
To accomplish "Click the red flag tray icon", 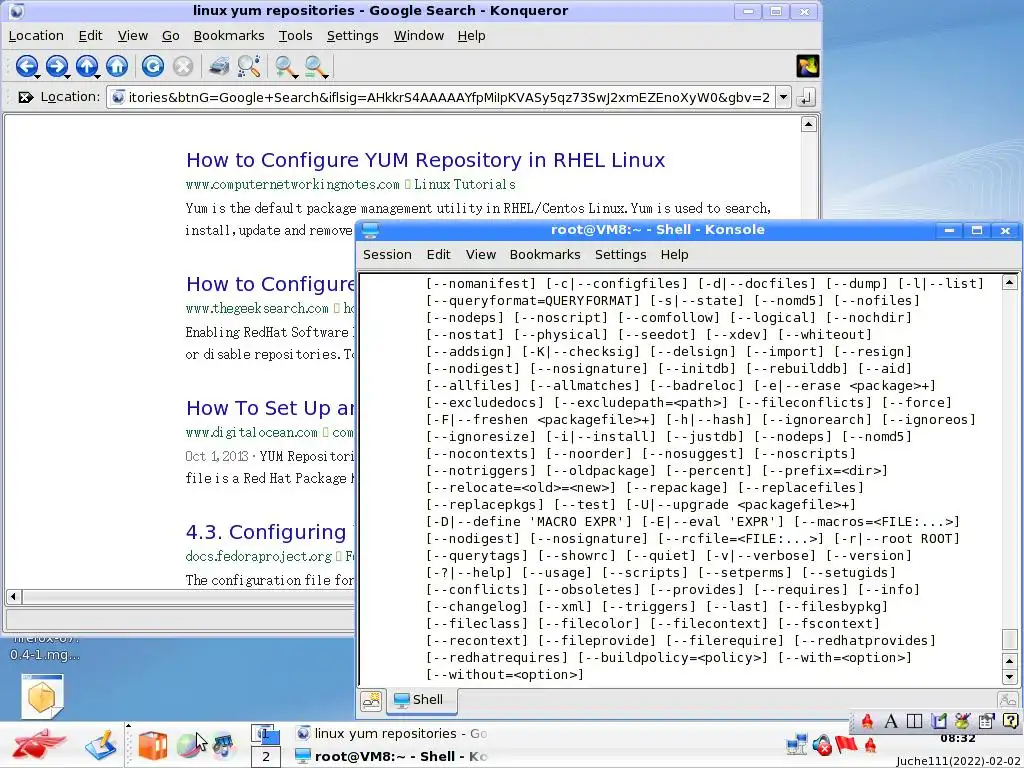I will pos(846,744).
